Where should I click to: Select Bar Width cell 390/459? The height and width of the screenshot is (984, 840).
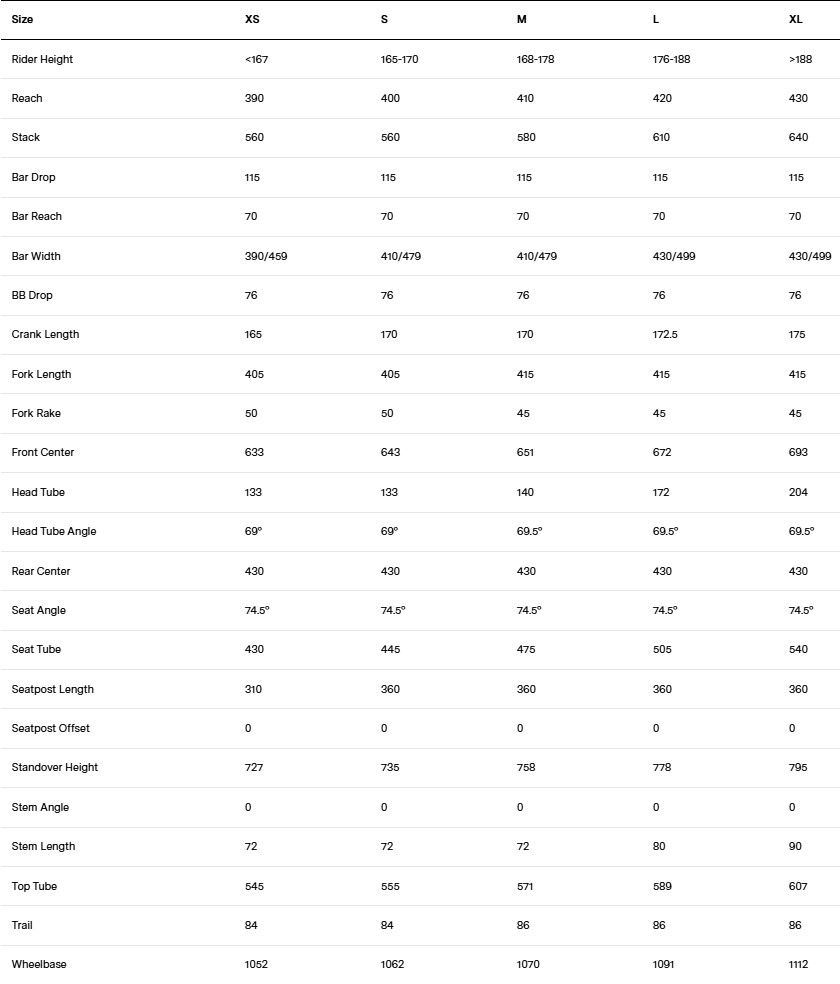[x=266, y=256]
